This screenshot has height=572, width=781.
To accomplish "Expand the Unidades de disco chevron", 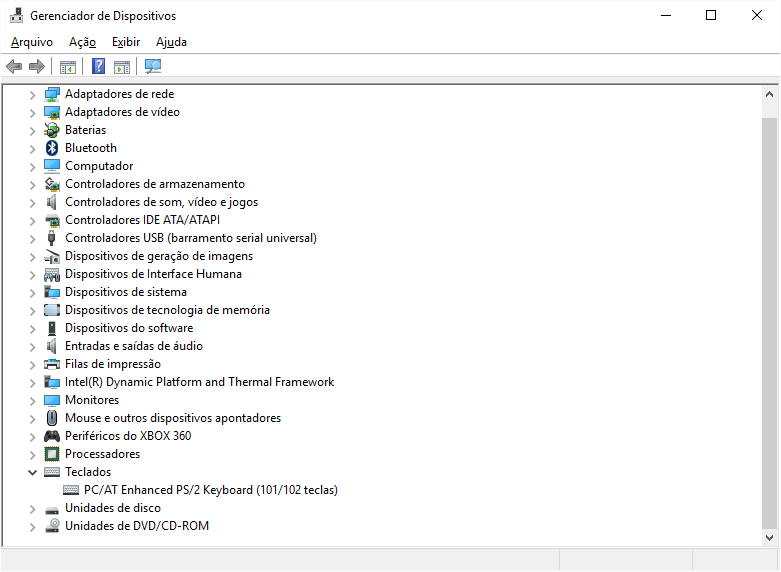I will pyautogui.click(x=32, y=509).
